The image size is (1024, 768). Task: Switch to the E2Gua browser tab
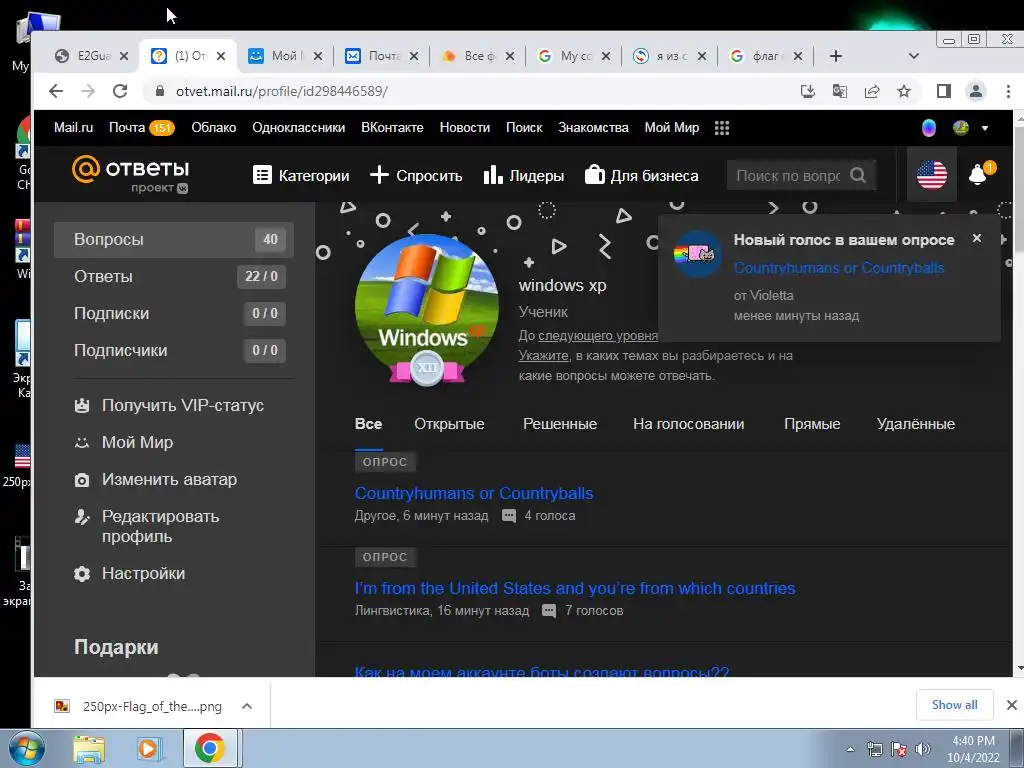click(91, 56)
